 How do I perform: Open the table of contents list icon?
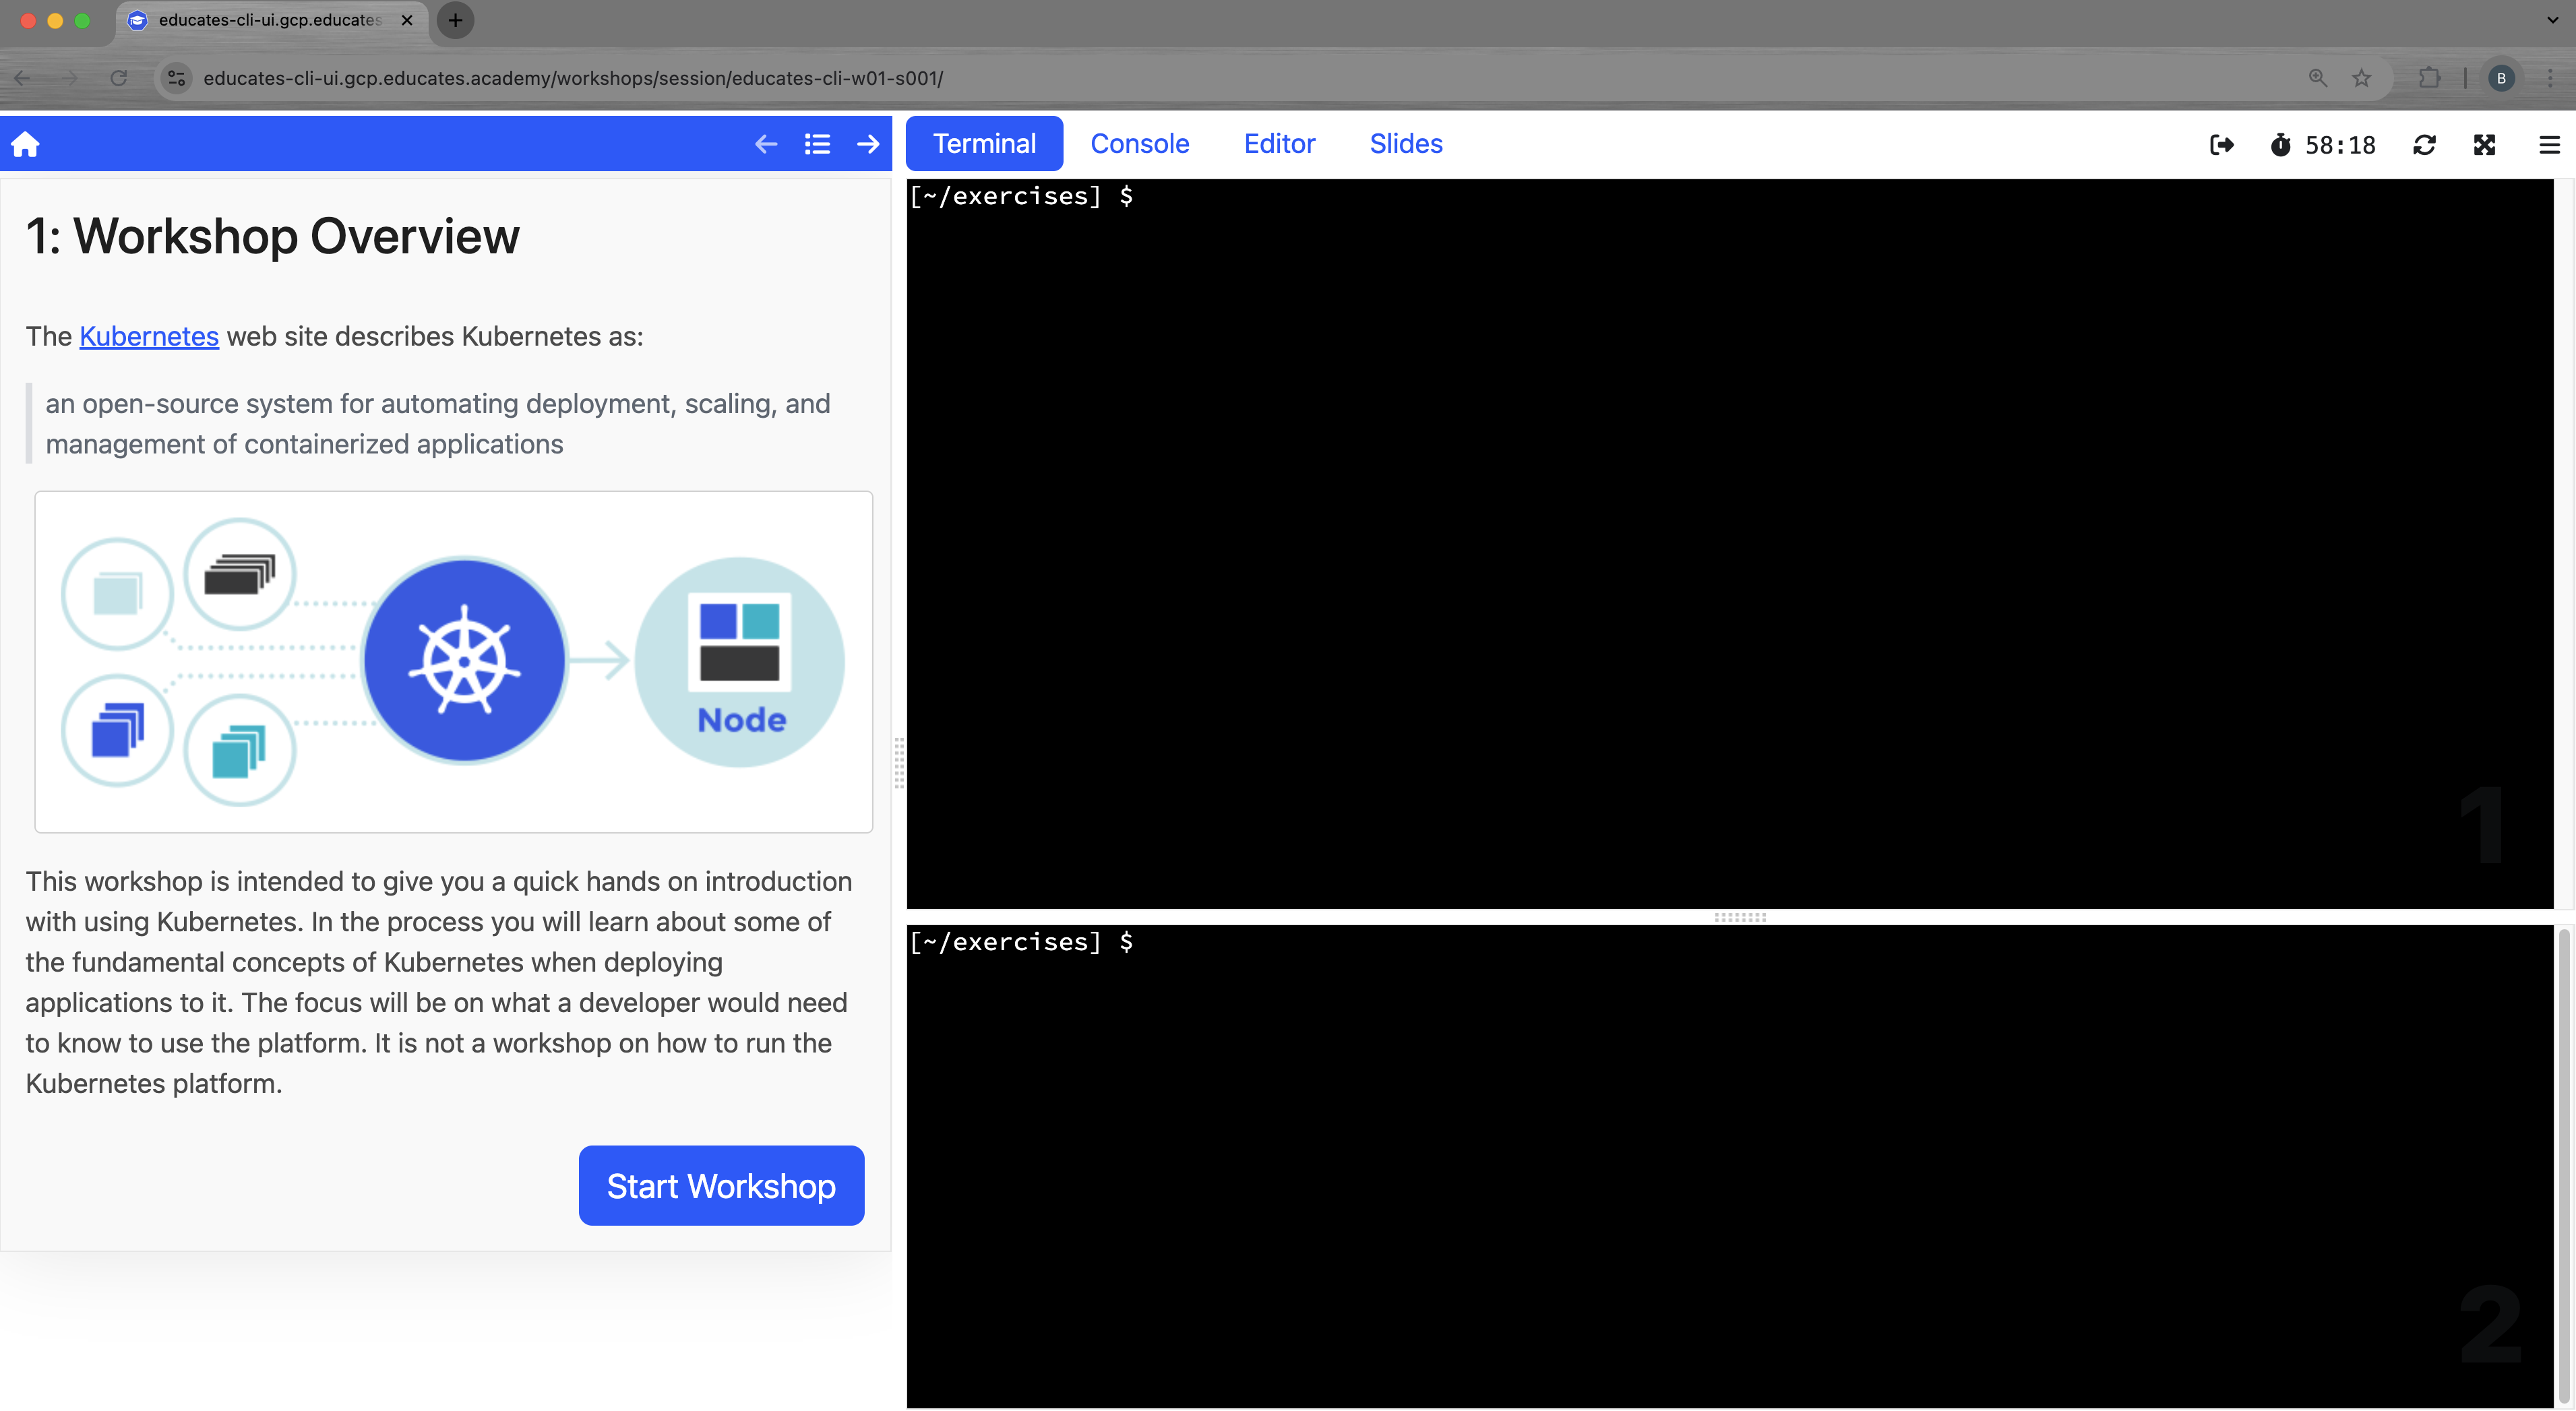click(x=817, y=145)
